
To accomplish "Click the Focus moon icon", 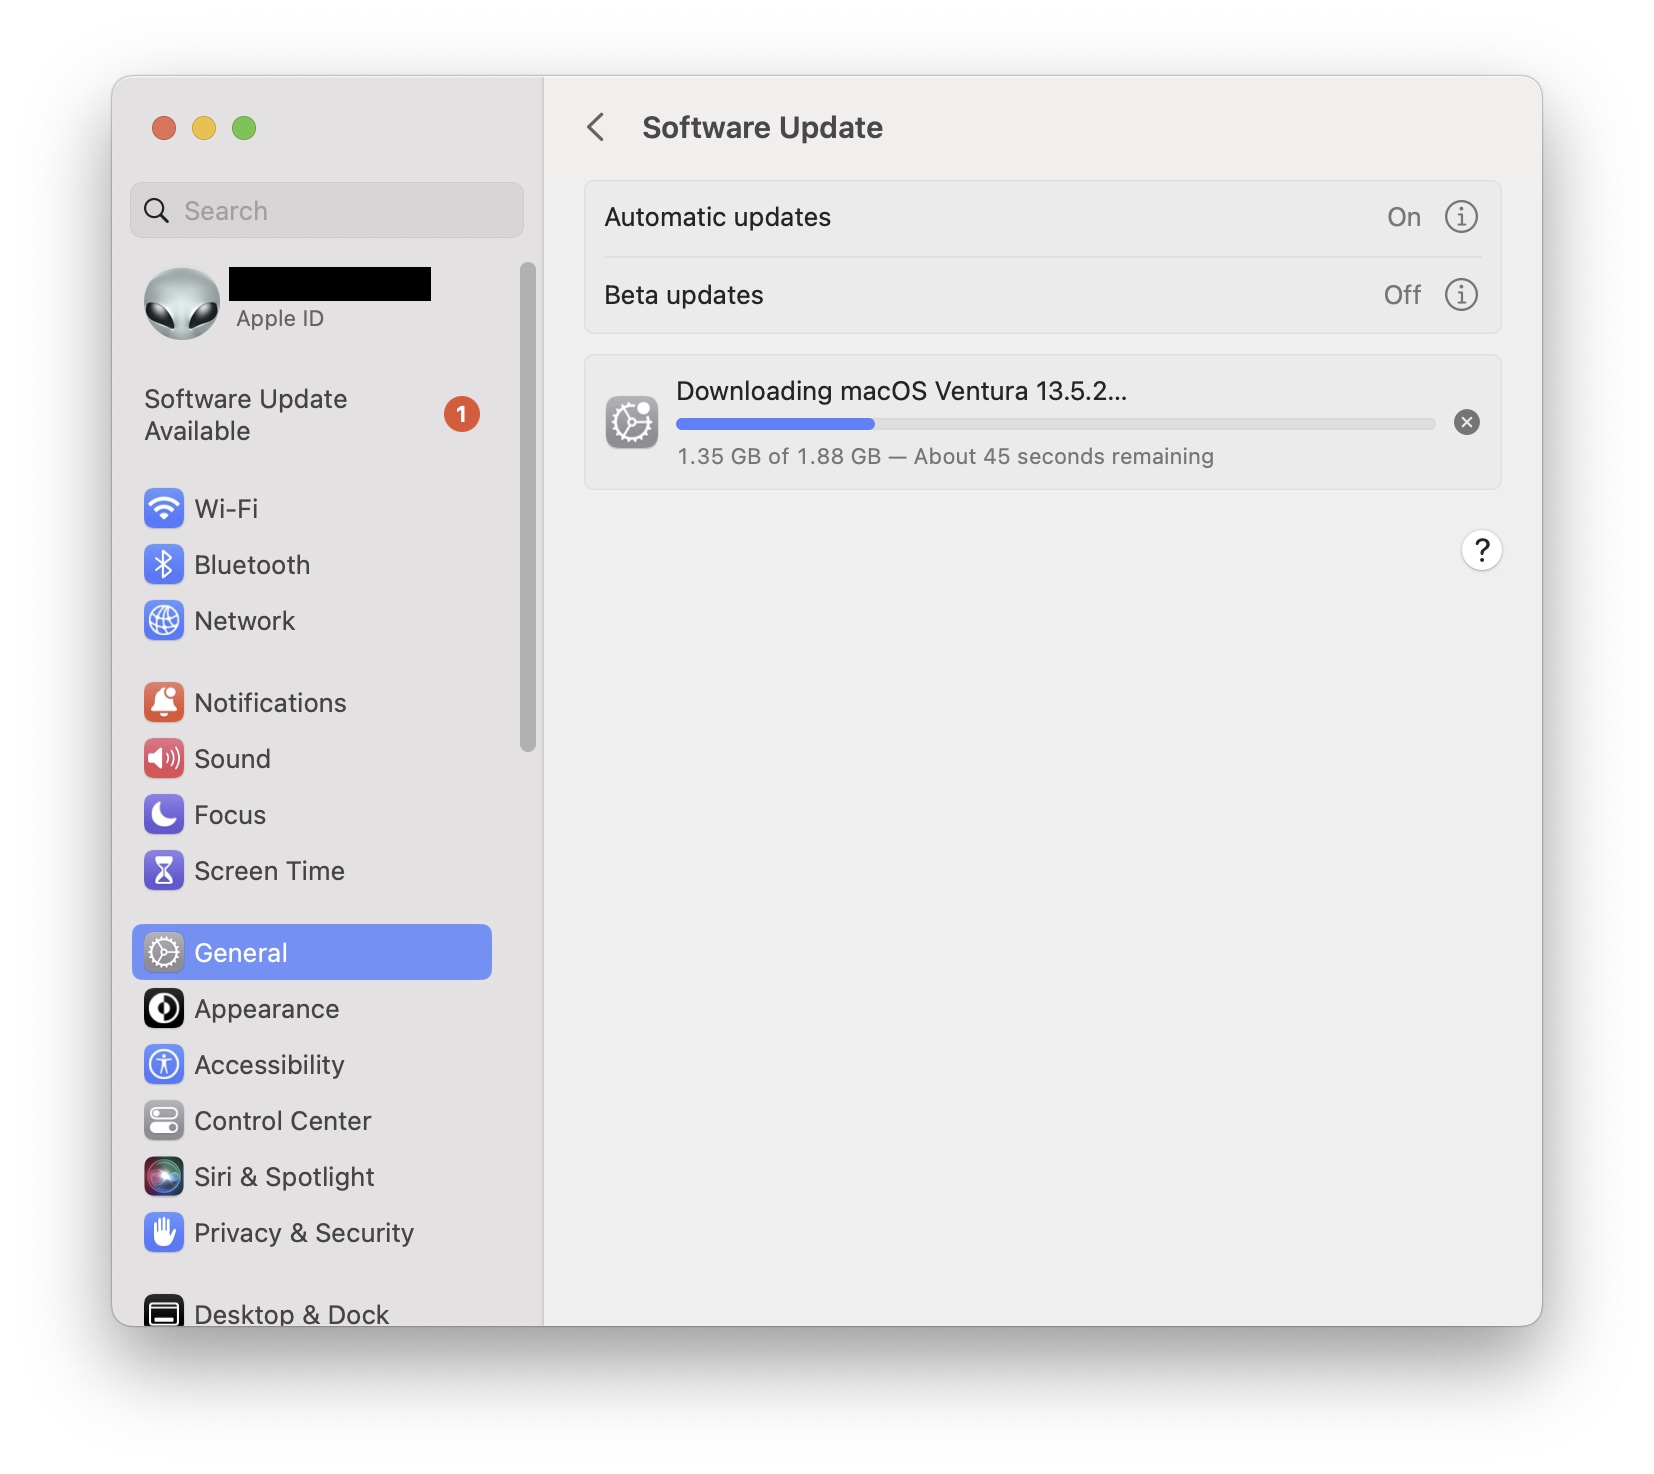I will click(x=164, y=814).
